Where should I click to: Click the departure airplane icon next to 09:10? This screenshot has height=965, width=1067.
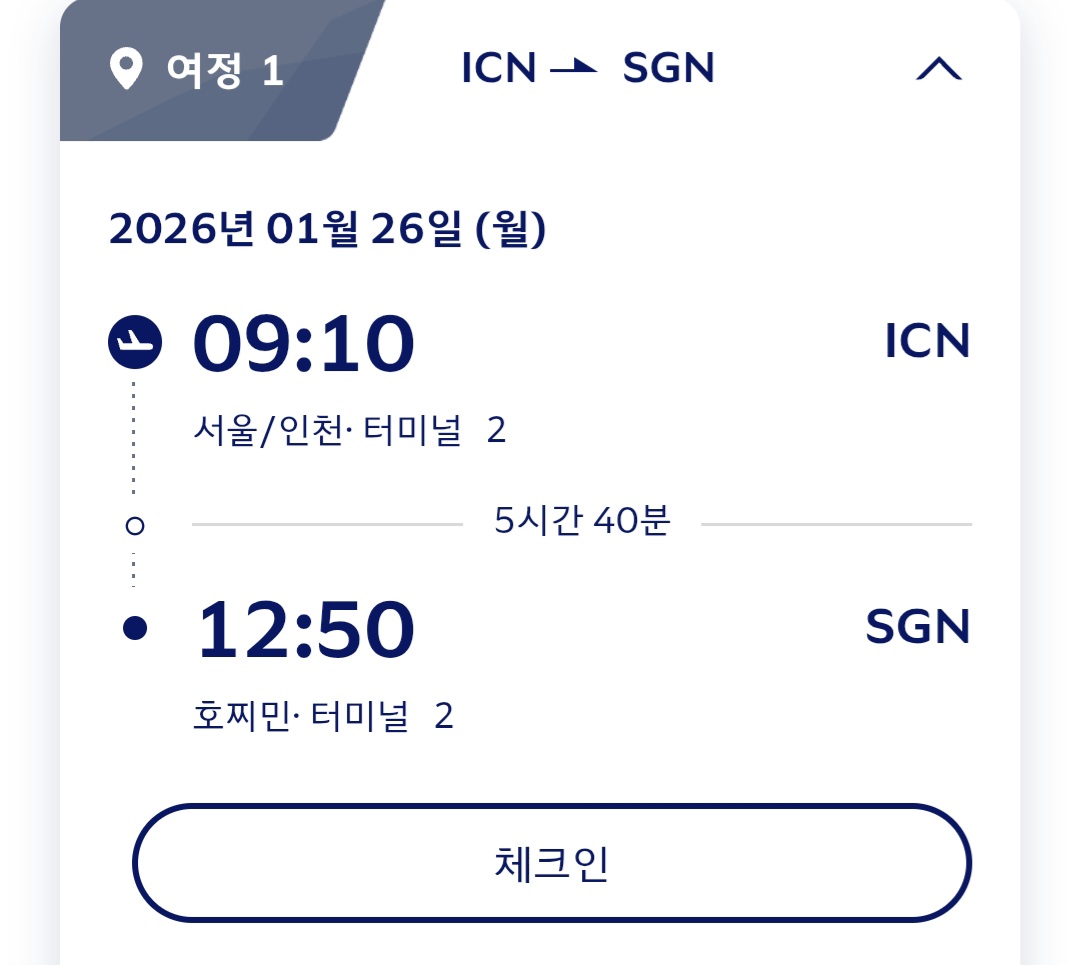point(134,343)
